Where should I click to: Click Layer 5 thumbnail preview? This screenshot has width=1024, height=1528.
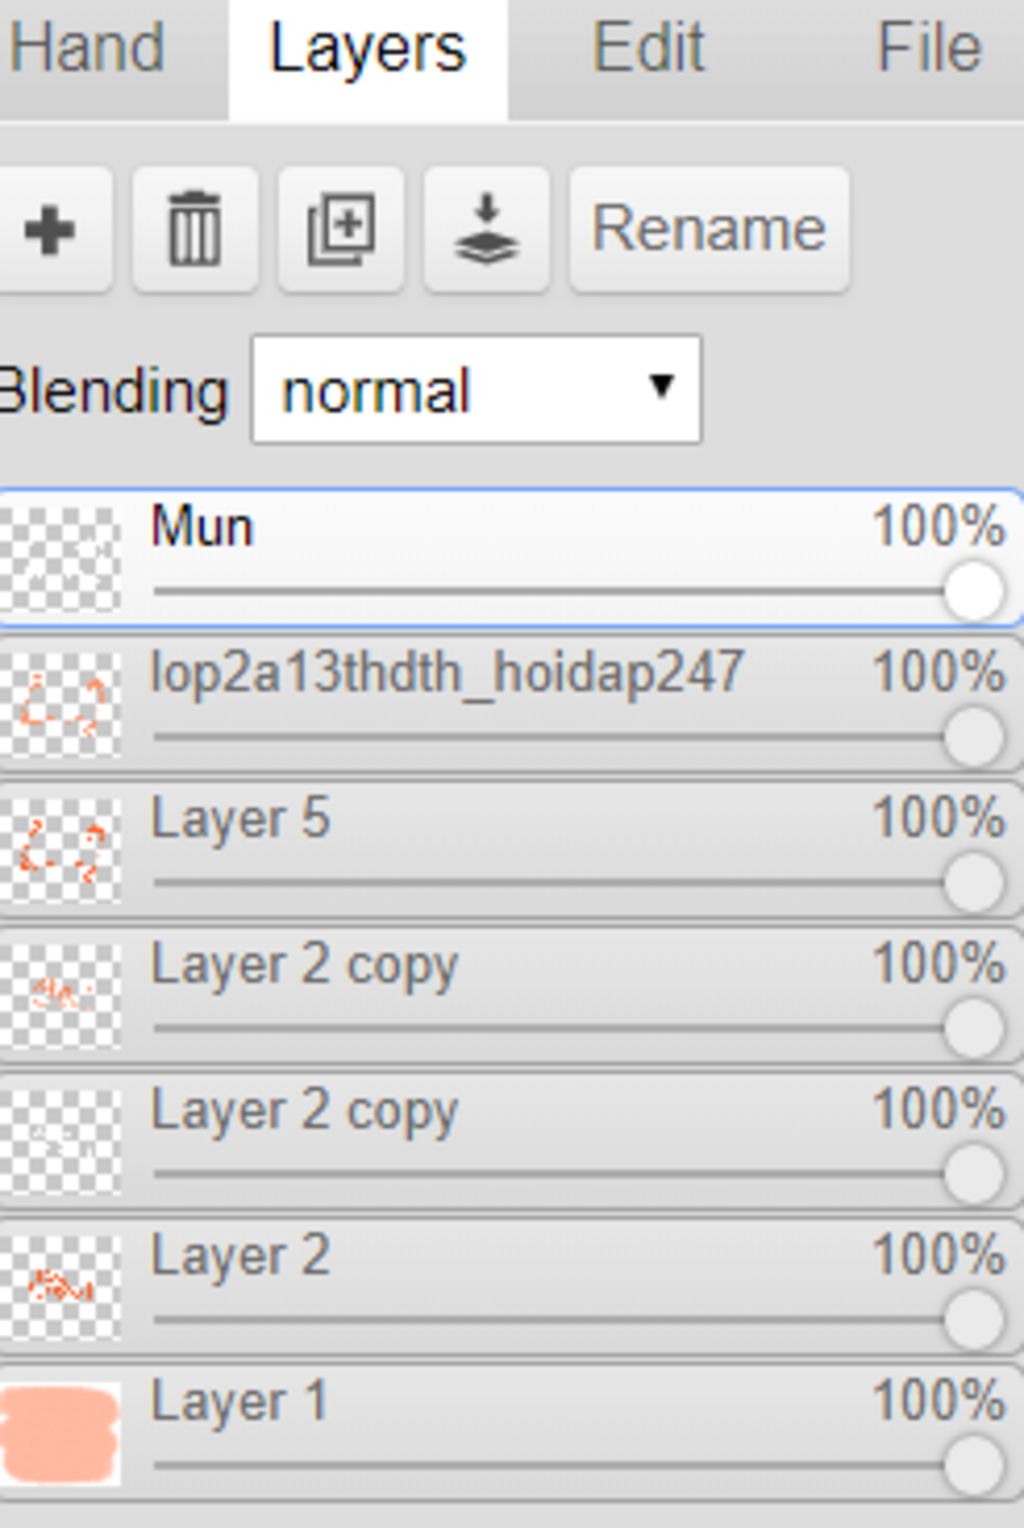point(60,850)
